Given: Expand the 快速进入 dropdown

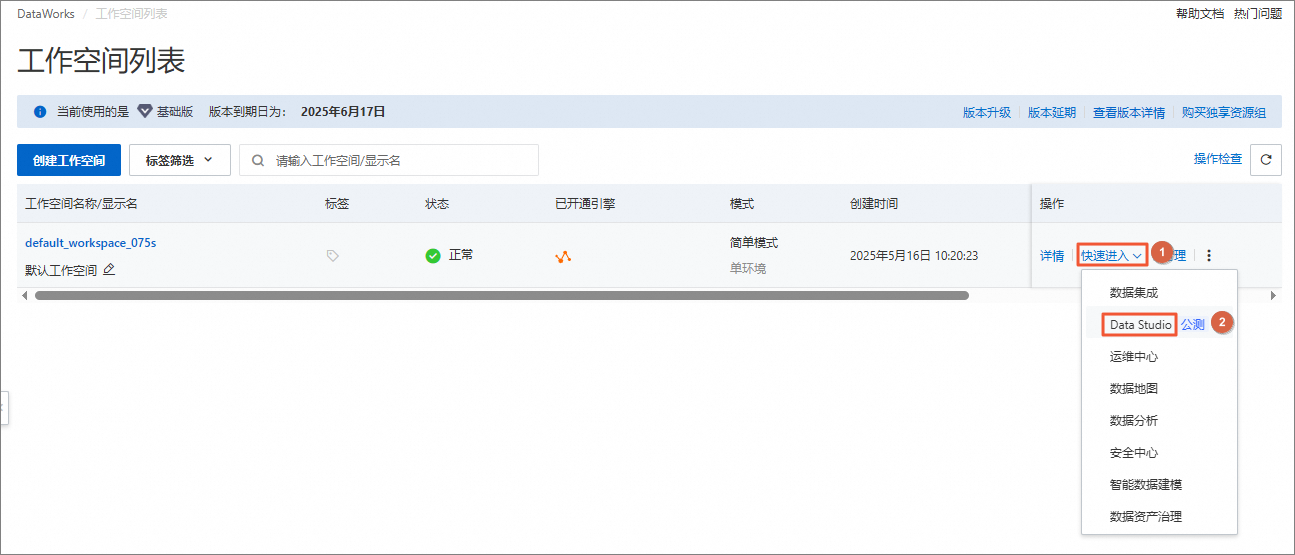Looking at the screenshot, I should (x=1112, y=255).
